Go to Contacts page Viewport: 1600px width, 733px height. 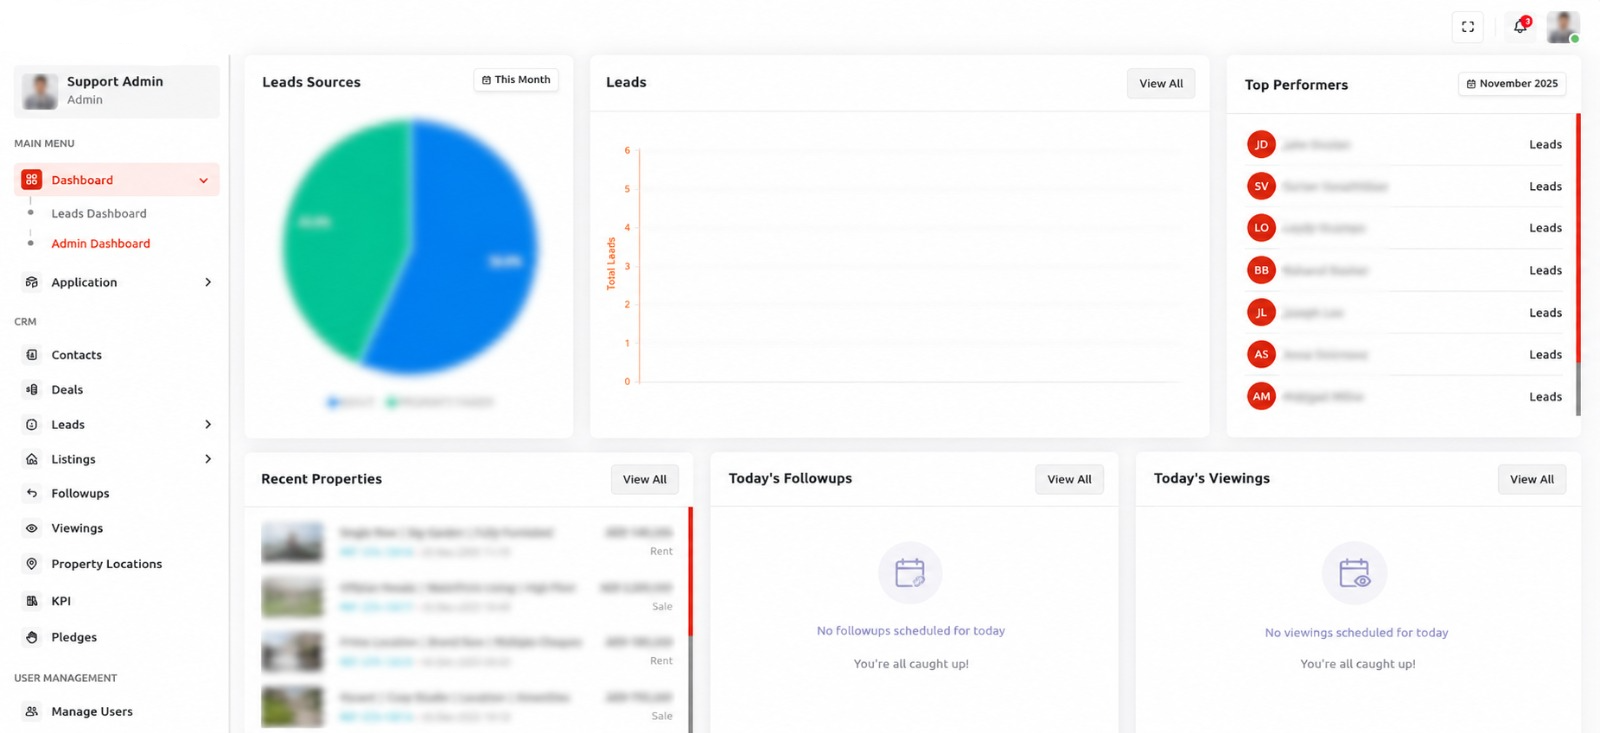click(77, 355)
